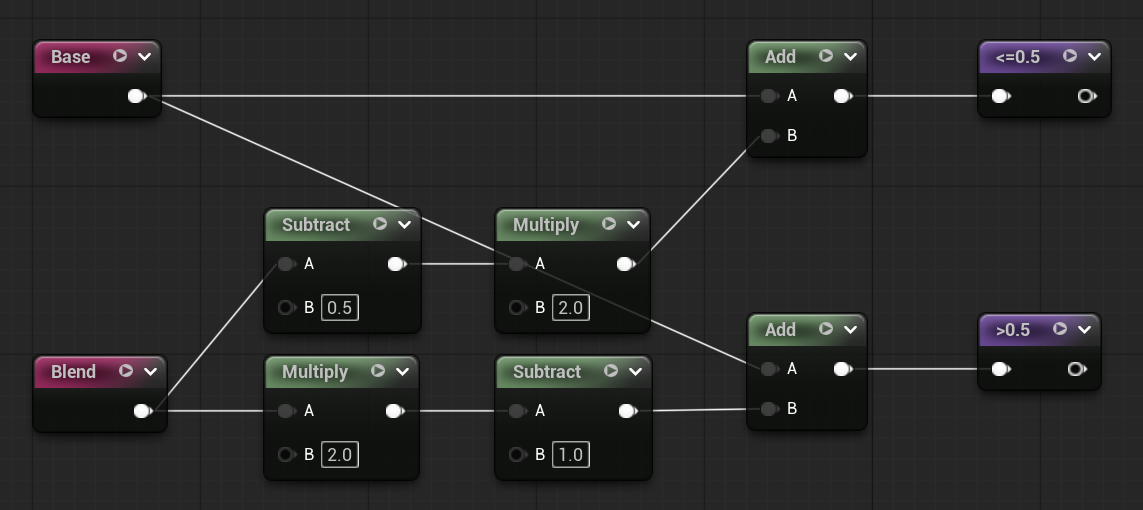Expand the Base node chevron
Viewport: 1143px width, 510px height.
[144, 57]
